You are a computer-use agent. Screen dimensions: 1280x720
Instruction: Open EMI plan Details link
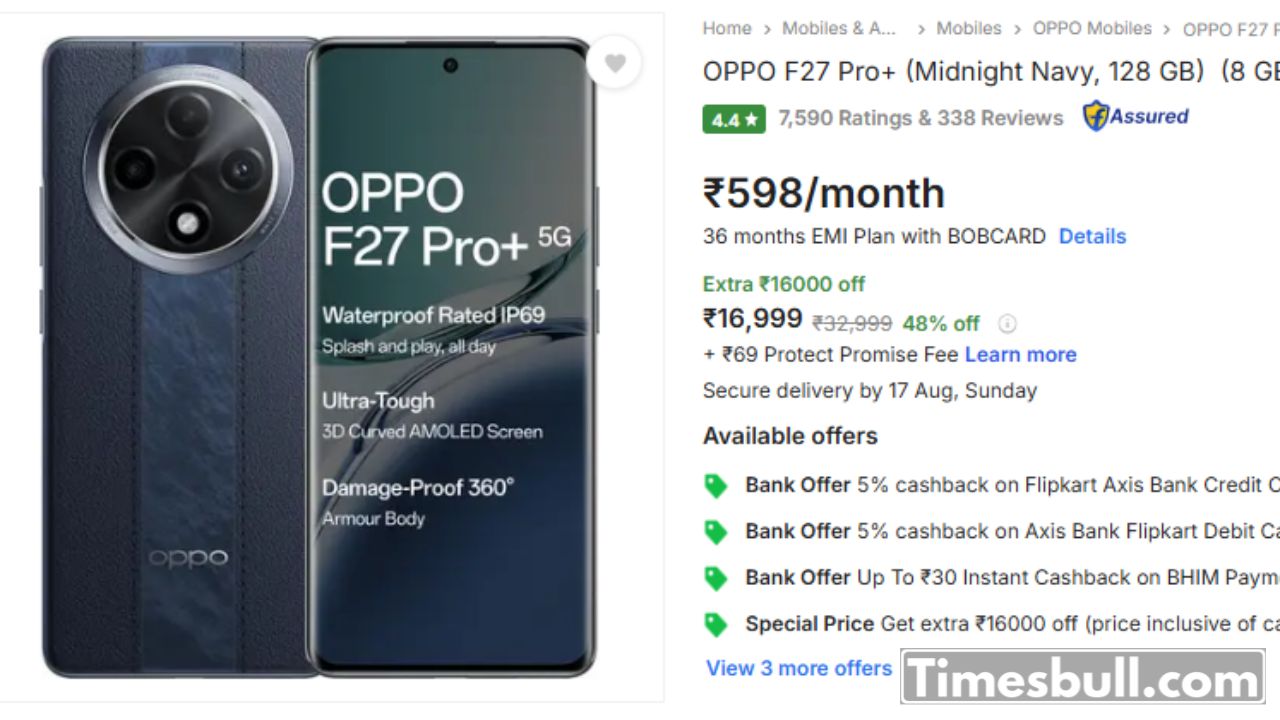click(1092, 236)
